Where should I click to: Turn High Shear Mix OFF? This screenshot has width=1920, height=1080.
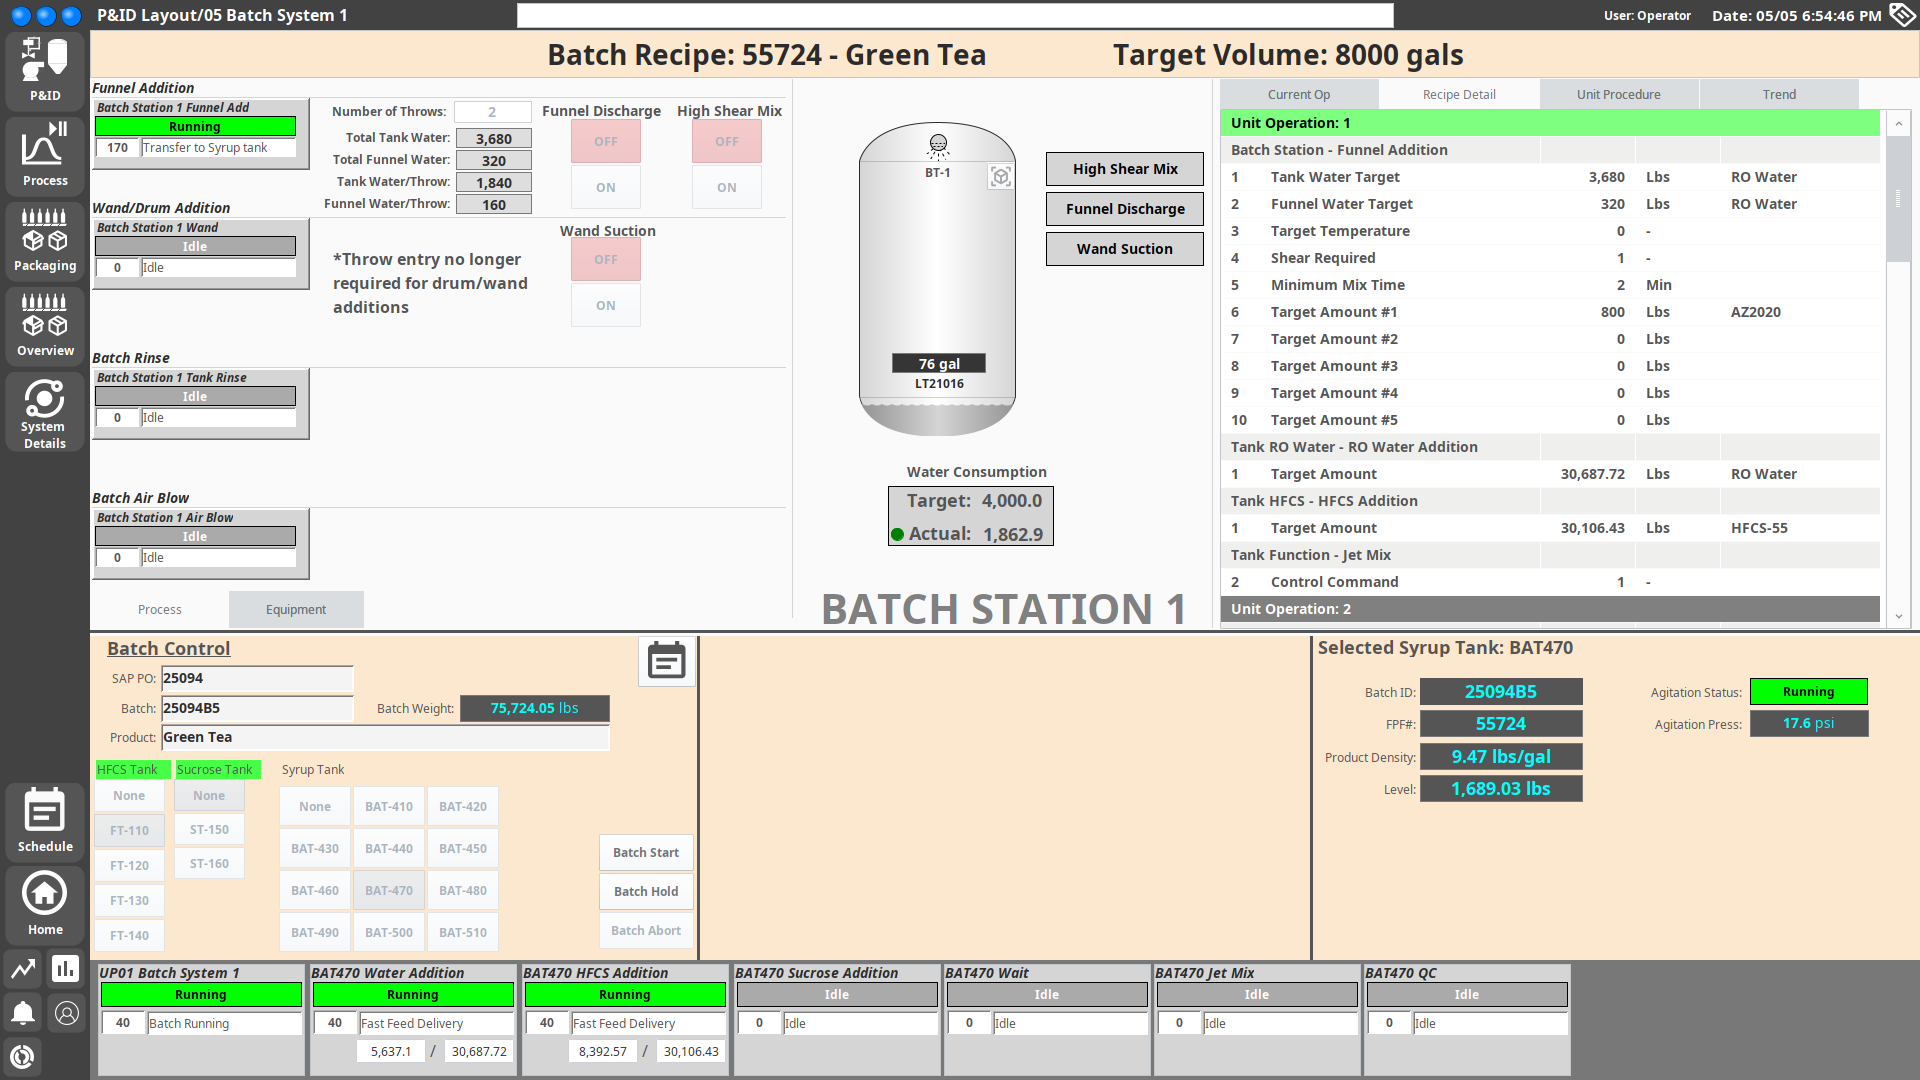[727, 142]
